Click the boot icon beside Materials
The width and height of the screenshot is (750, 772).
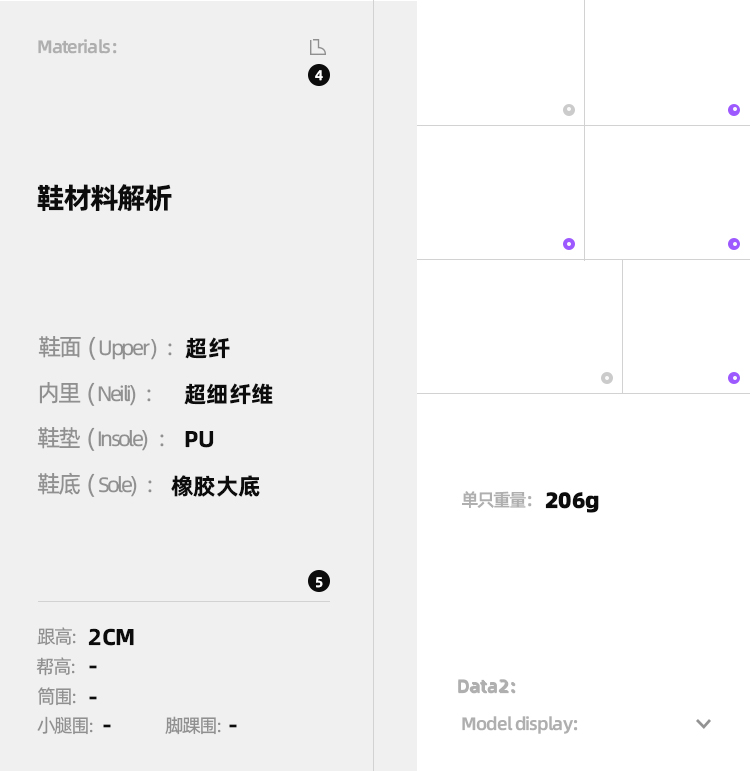point(318,47)
